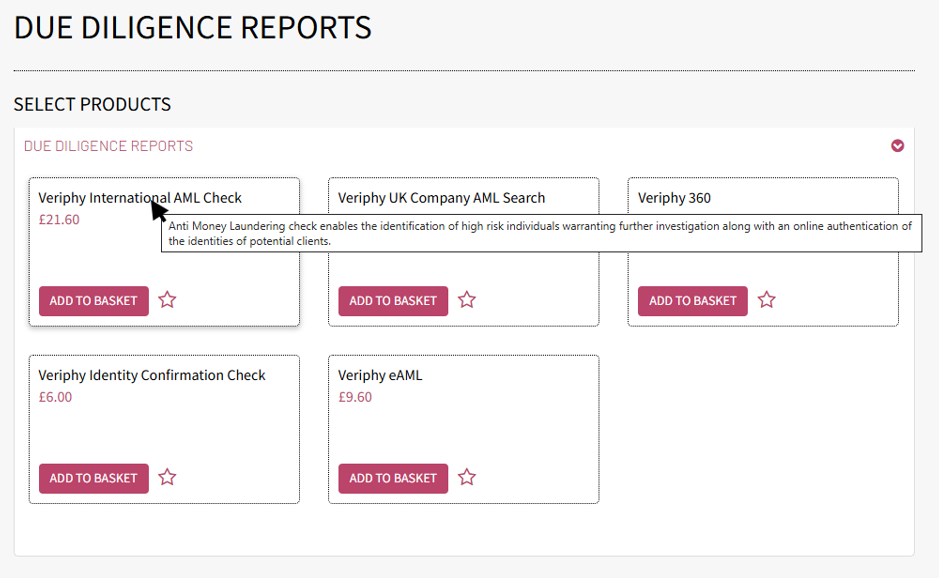Dismiss the Anti Money Laundering tooltip
Viewport: 939px width, 578px height.
coord(542,232)
